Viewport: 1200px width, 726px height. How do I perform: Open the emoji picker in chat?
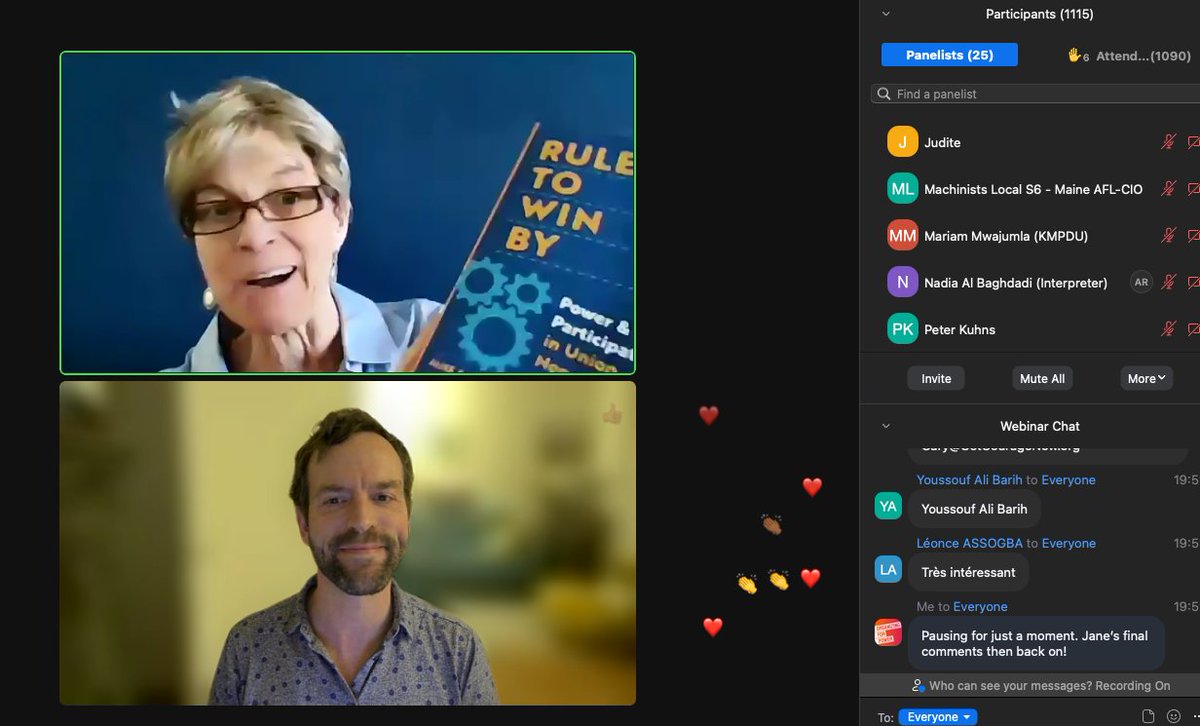click(x=1174, y=716)
